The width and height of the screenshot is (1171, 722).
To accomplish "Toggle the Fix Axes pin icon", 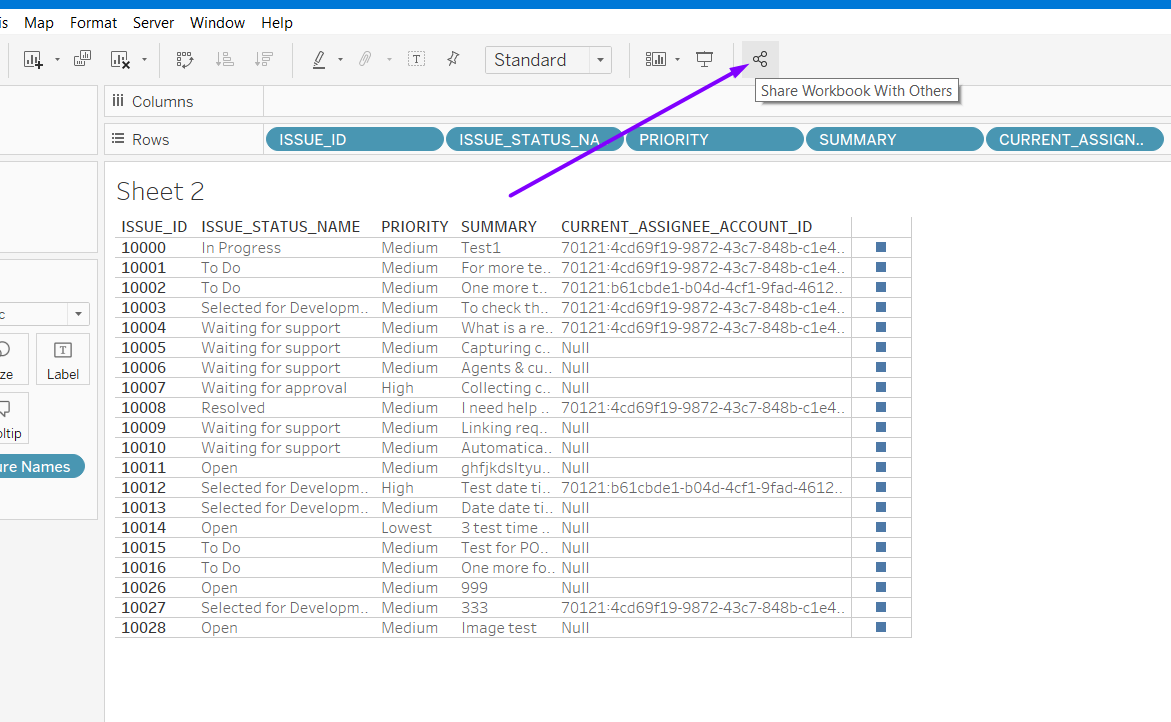I will pyautogui.click(x=453, y=60).
